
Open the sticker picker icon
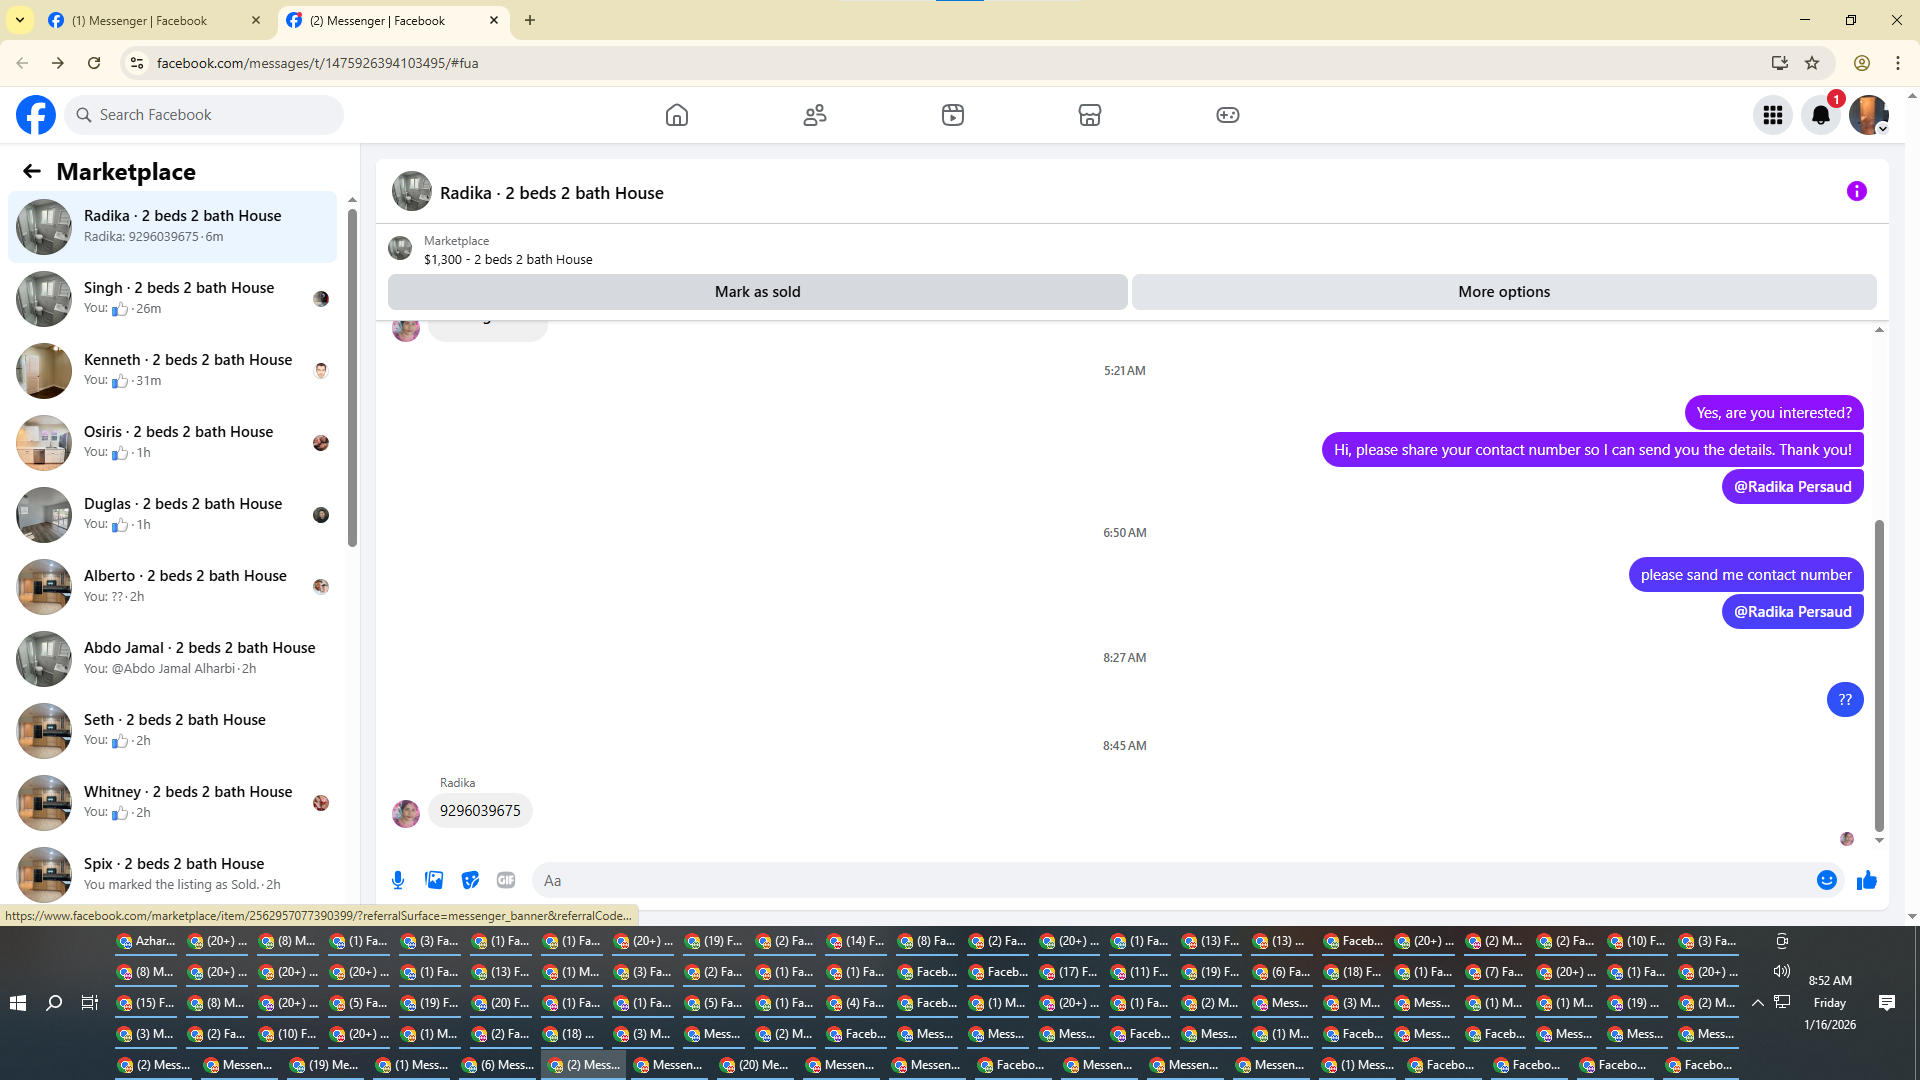point(470,880)
